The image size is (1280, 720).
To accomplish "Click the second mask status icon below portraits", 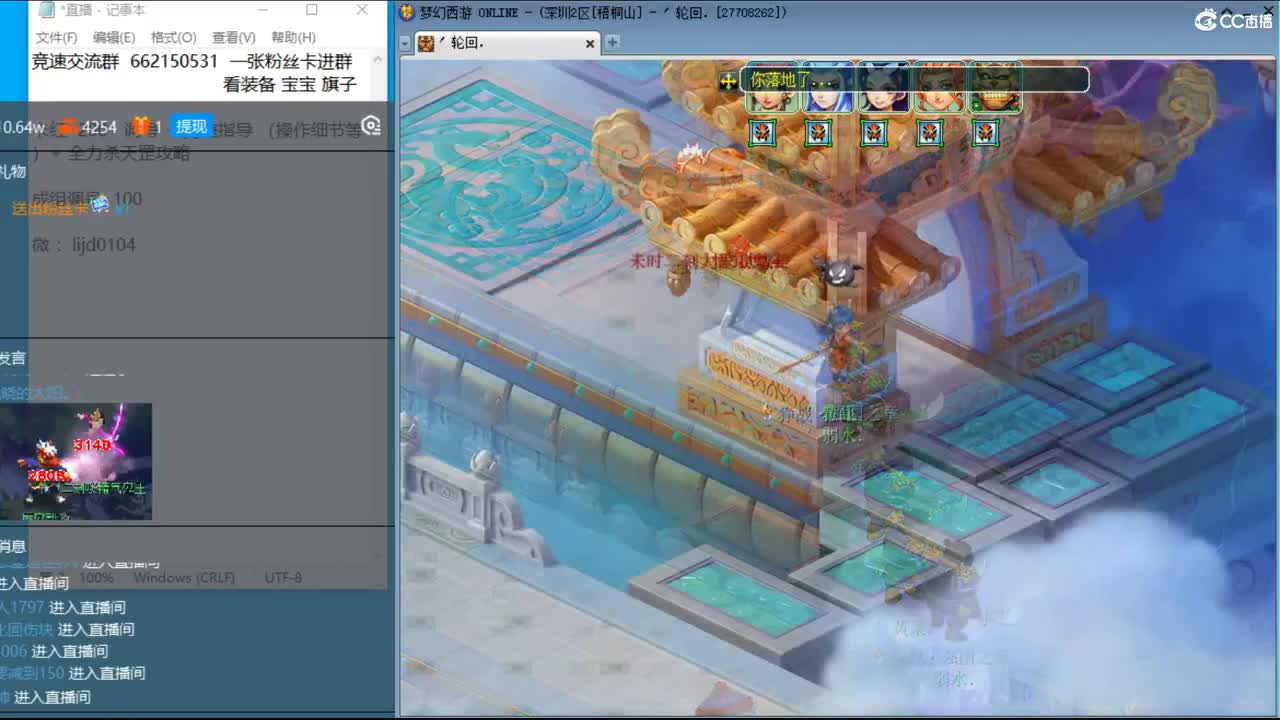I will [818, 132].
